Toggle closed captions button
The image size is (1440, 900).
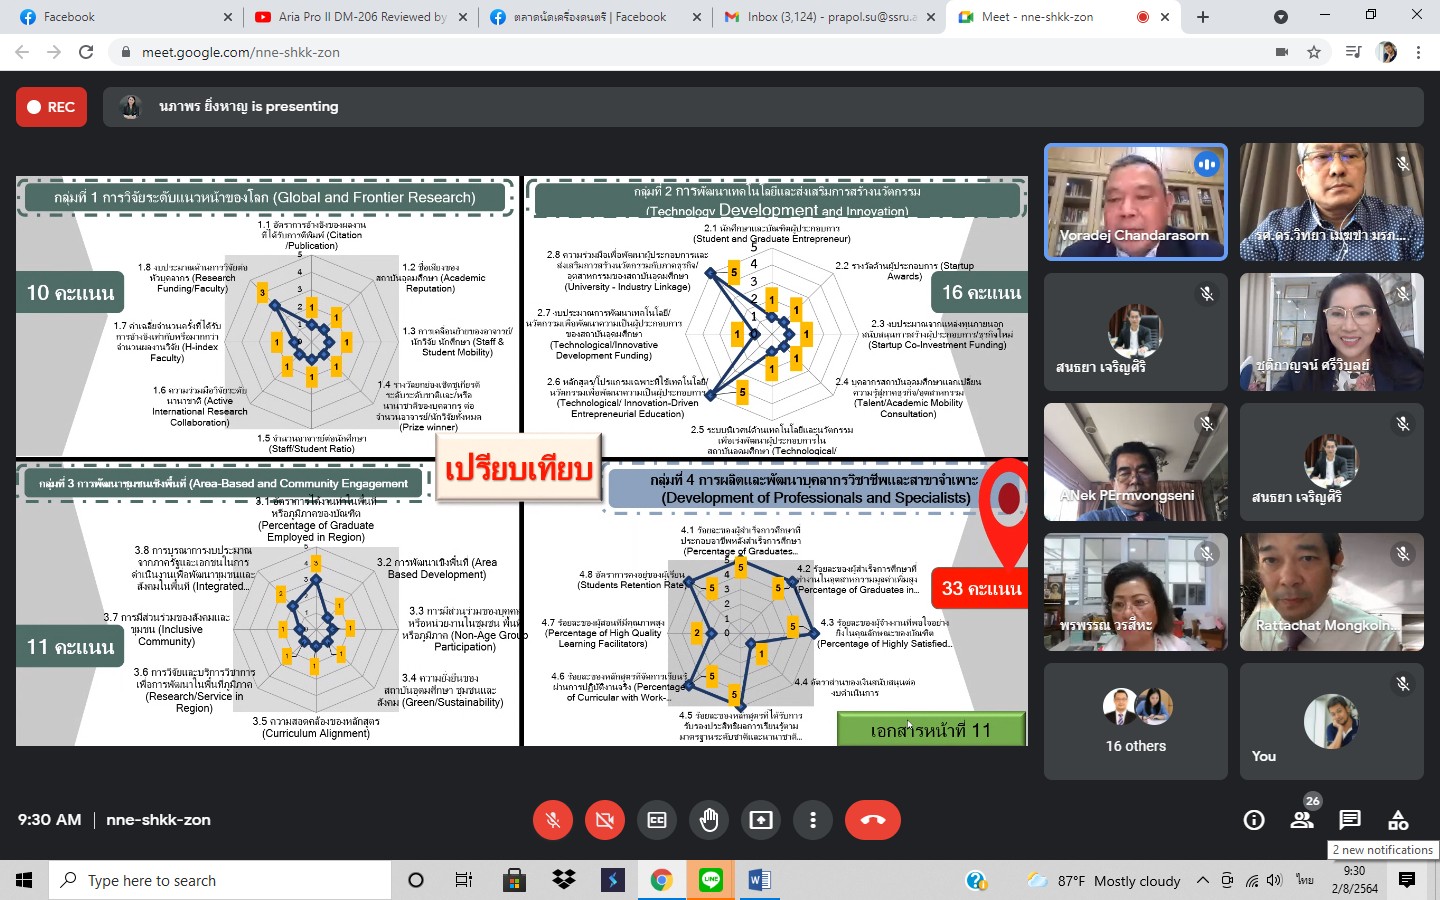[x=657, y=820]
